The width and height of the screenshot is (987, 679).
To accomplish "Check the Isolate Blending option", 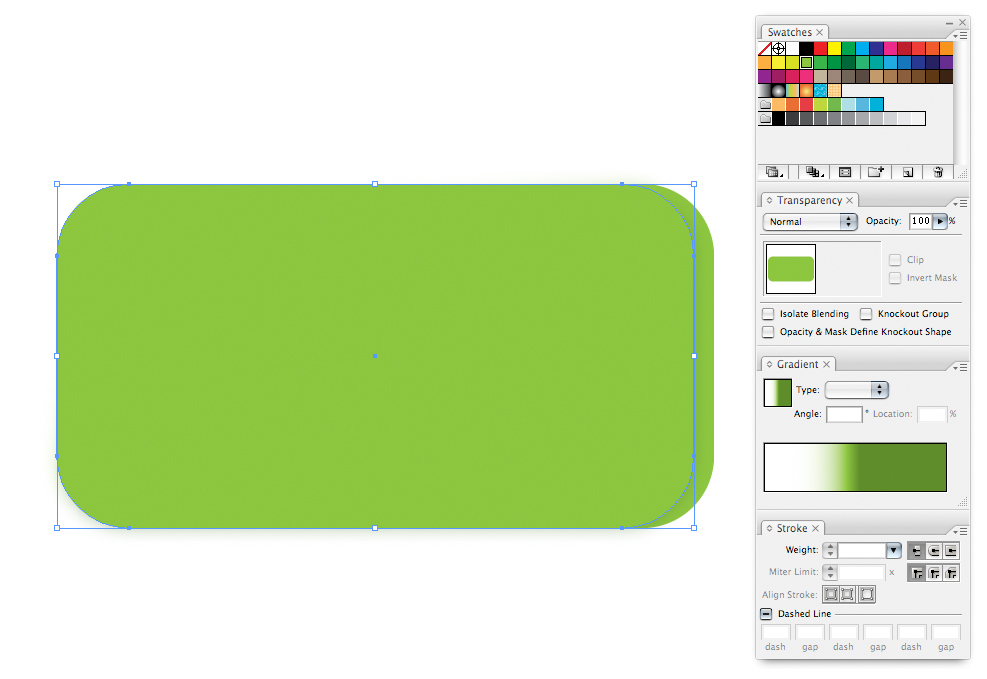I will (768, 313).
